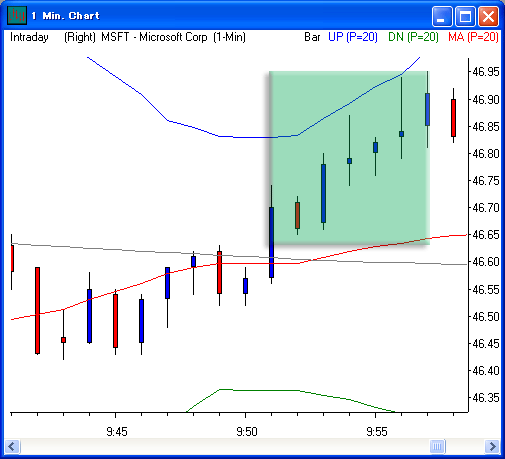Click the MSFT - Microsoft Corp symbol text

[x=154, y=37]
